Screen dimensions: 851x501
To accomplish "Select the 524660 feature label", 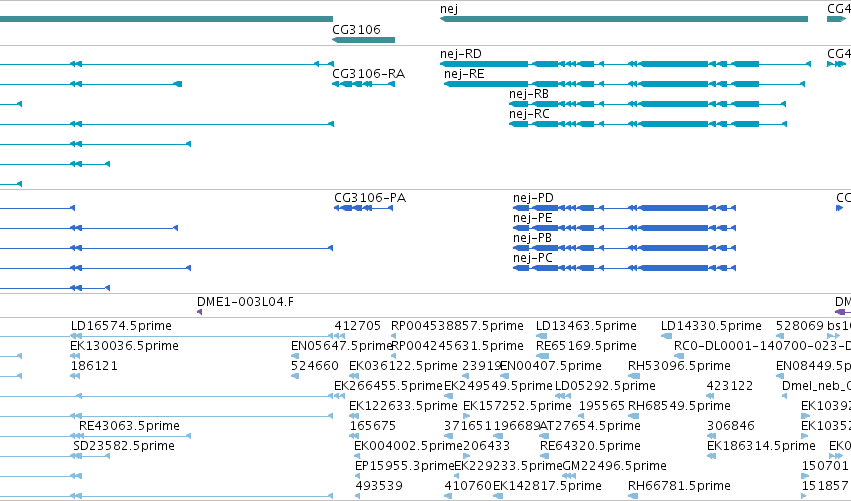I will coord(315,366).
